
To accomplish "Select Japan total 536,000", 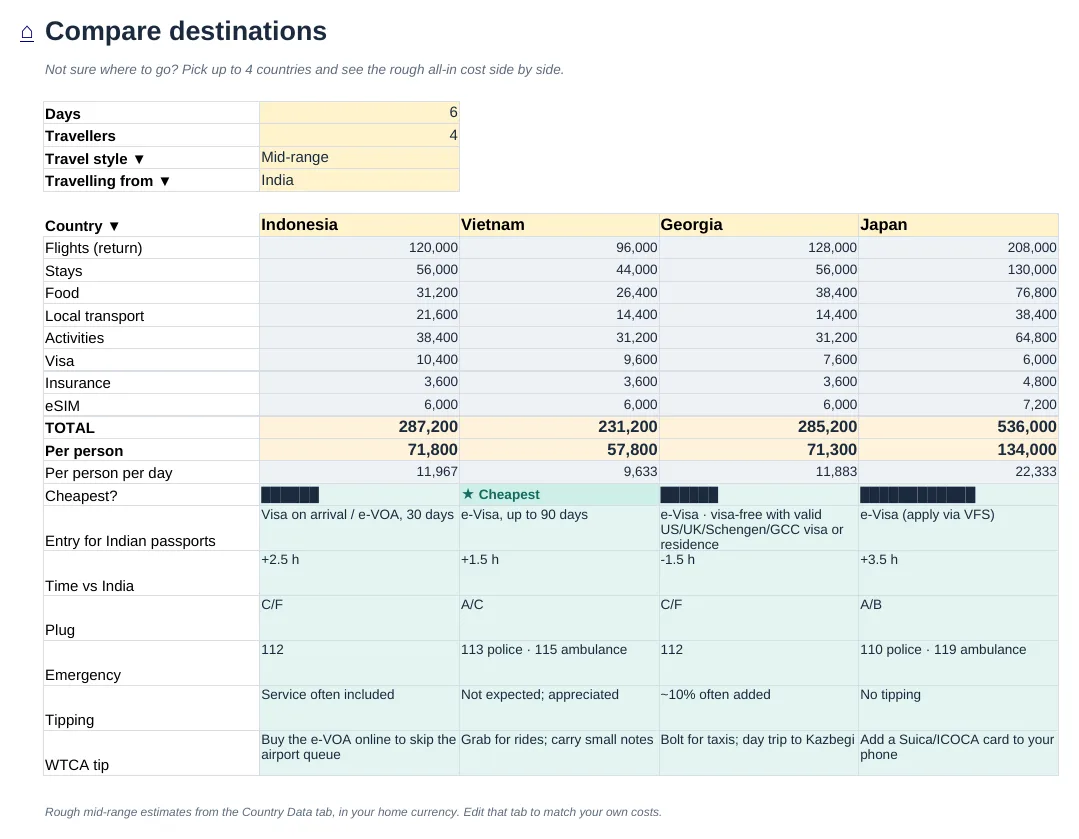I will (x=958, y=427).
